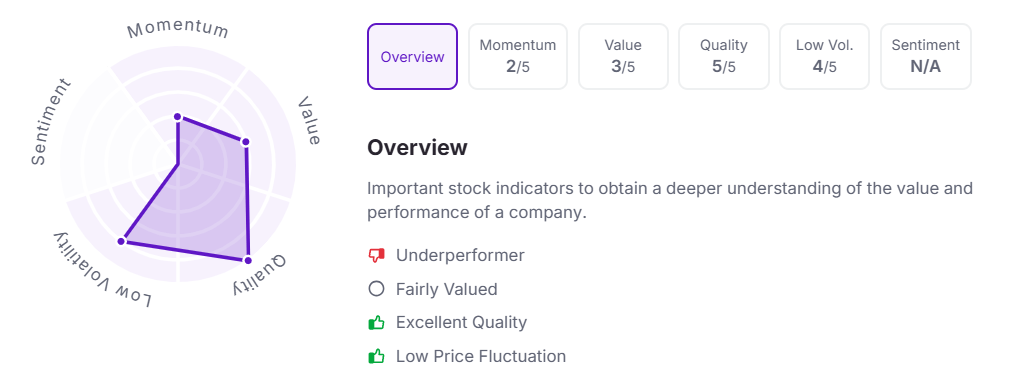Click the Quality data point on radar chart
The image size is (1013, 392).
pos(247,260)
